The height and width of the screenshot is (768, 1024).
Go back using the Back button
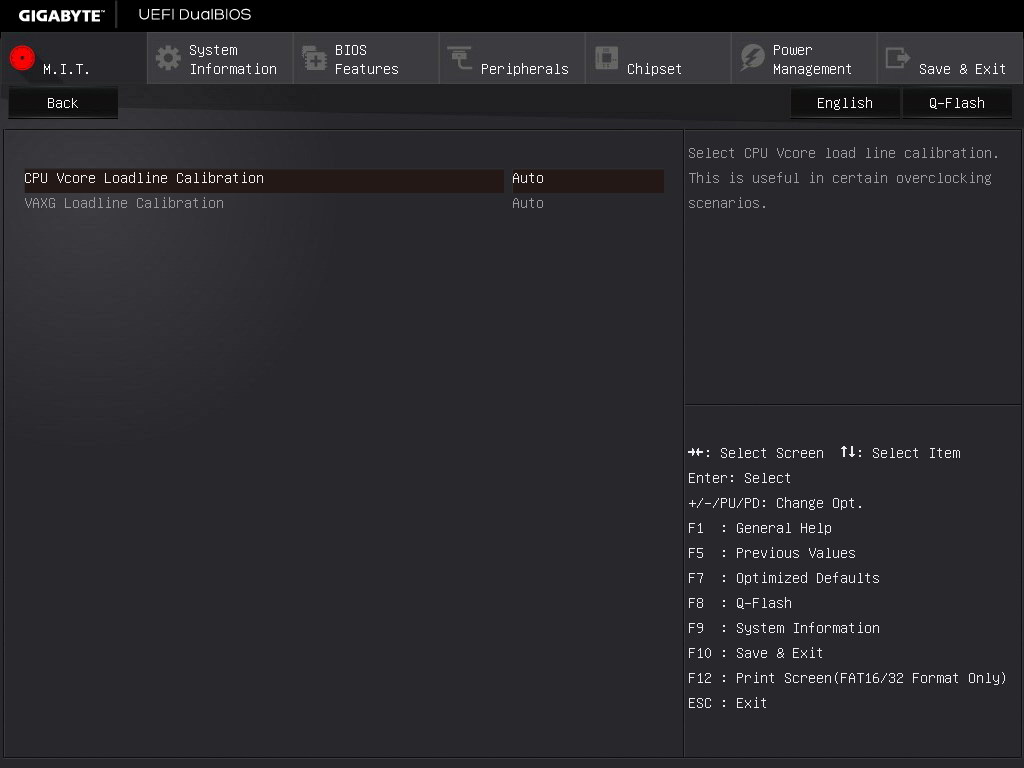pyautogui.click(x=63, y=103)
